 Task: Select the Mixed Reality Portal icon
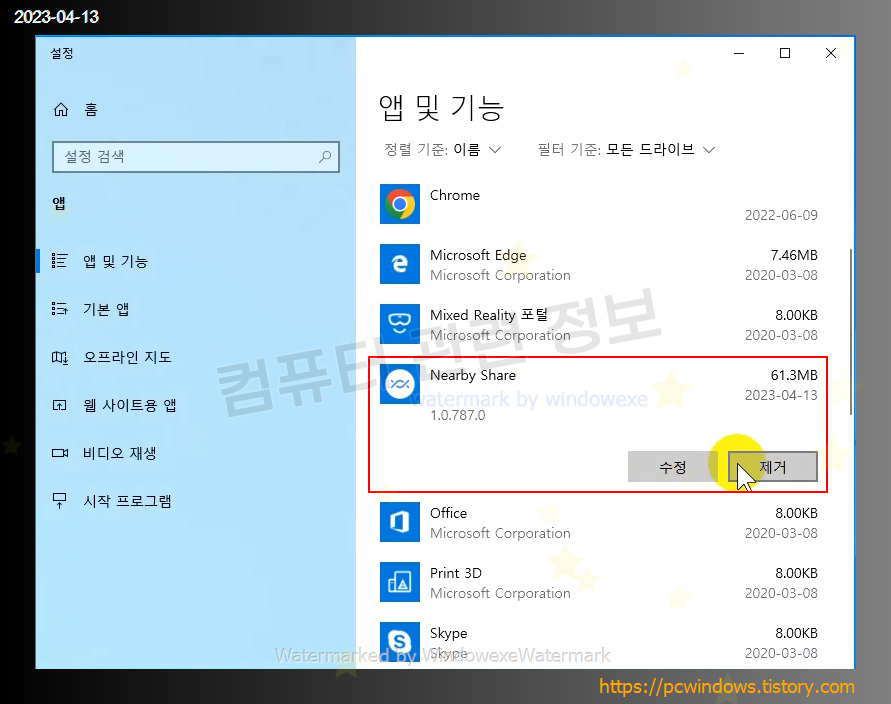[399, 324]
